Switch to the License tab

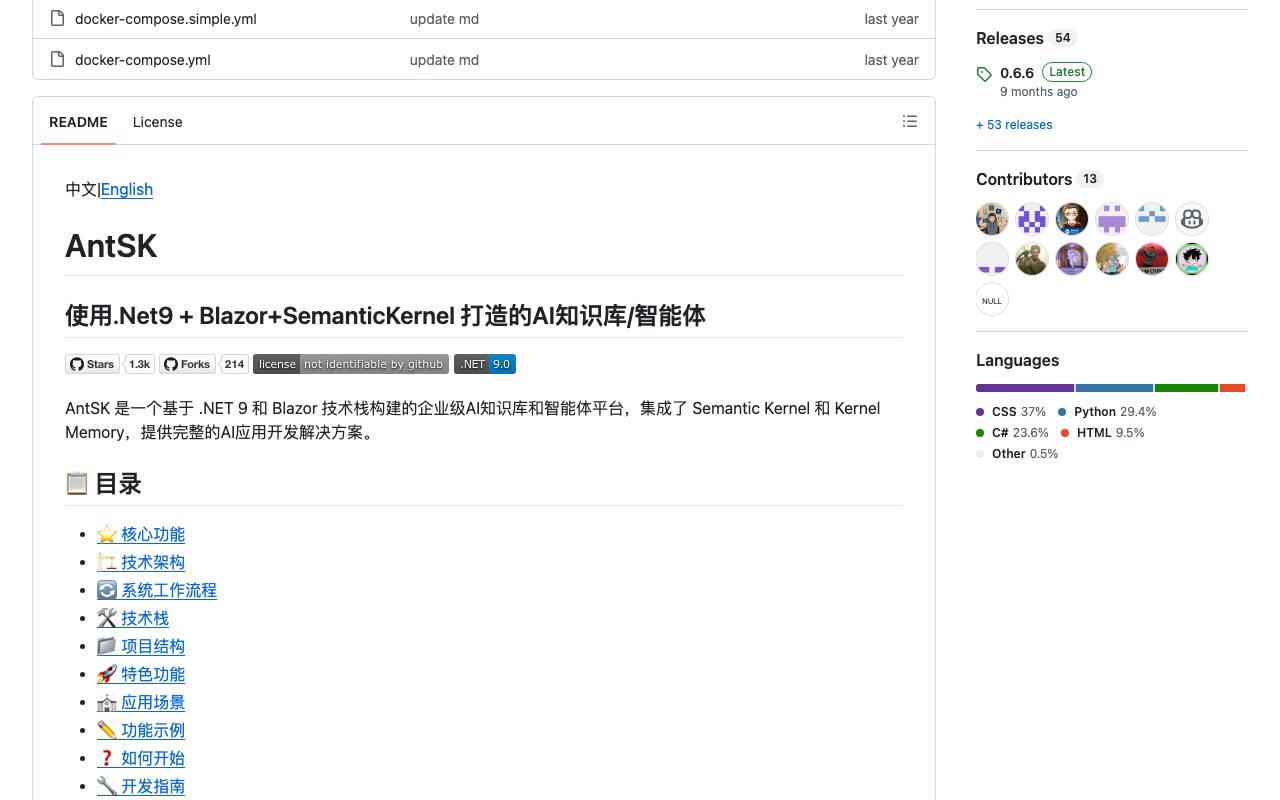158,122
